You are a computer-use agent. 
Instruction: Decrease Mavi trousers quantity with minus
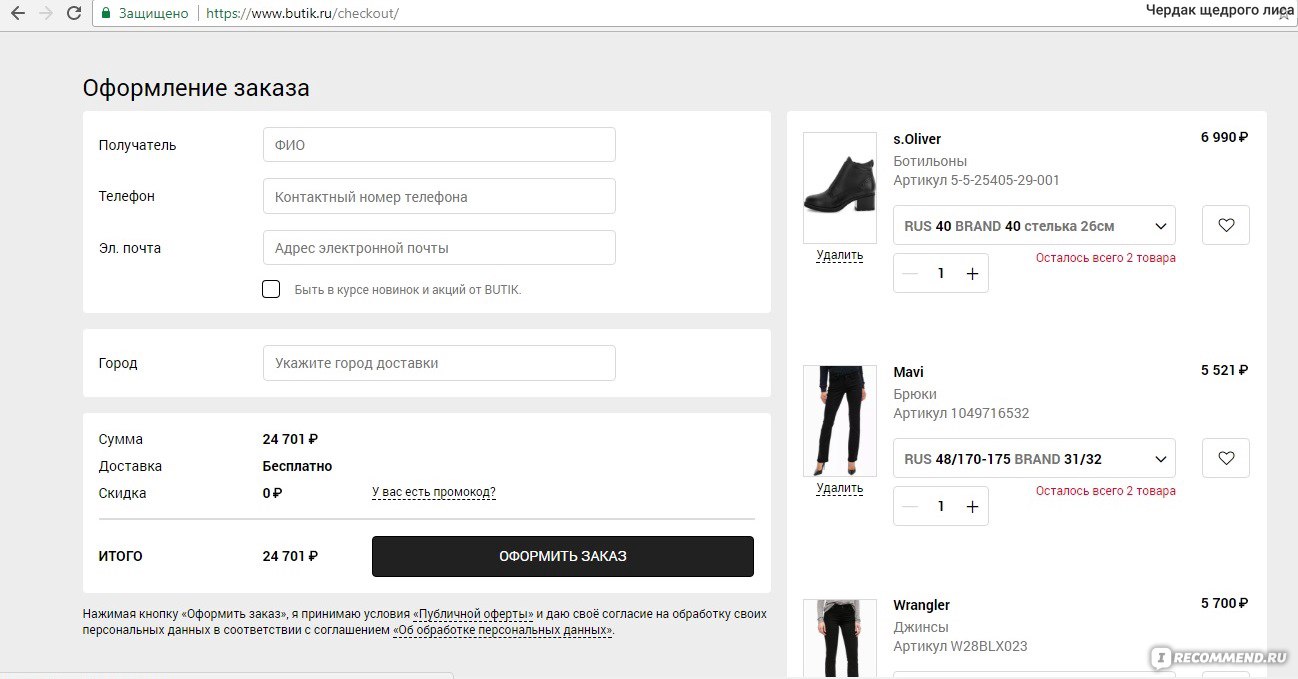(x=909, y=507)
